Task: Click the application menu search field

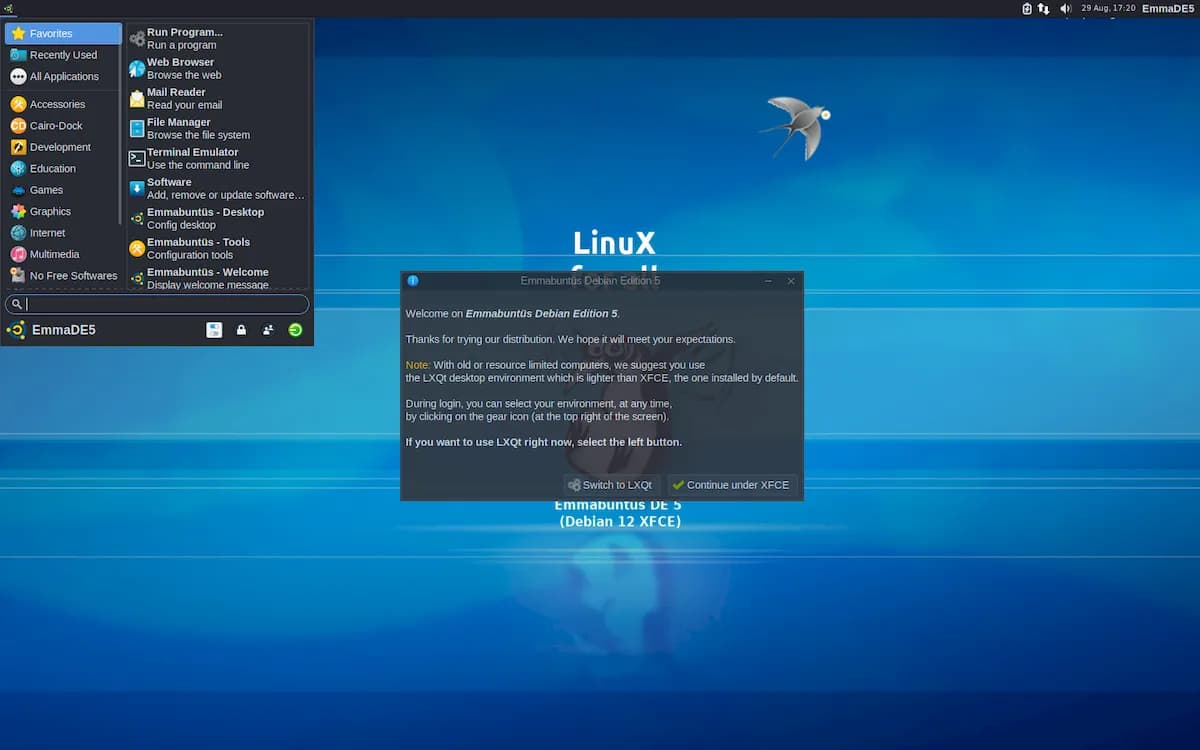Action: point(160,304)
